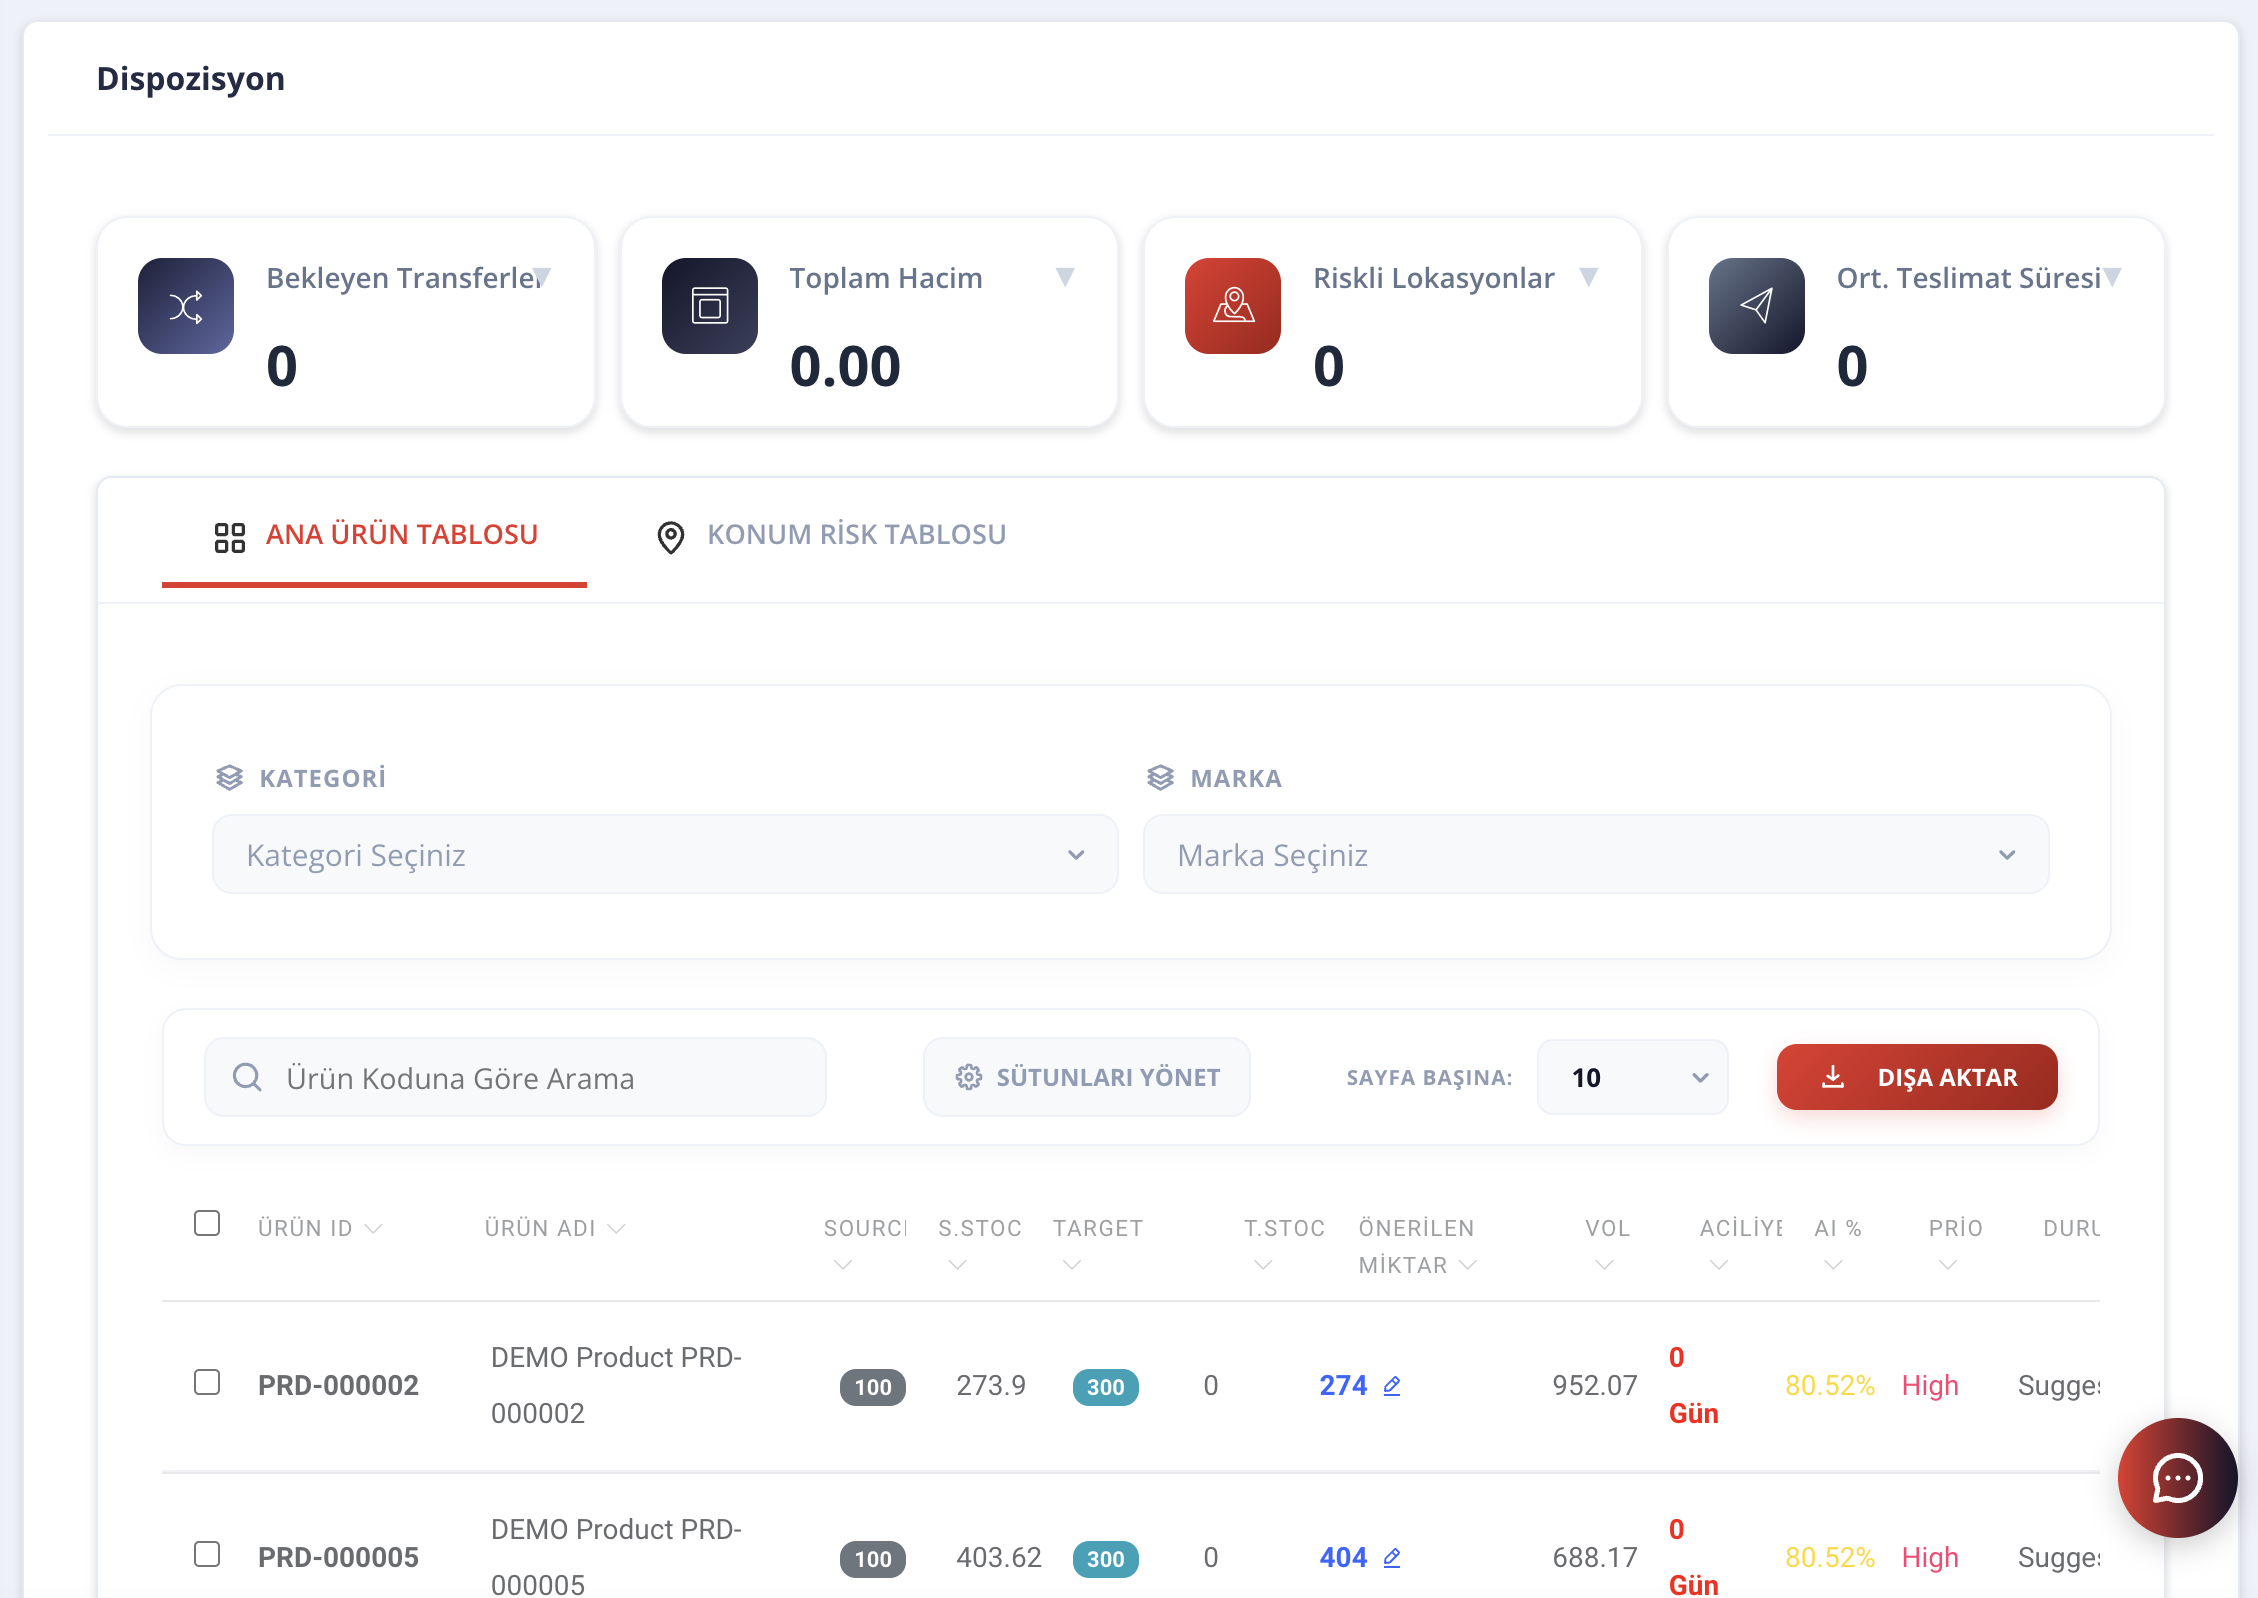
Task: Open Sütunları Yönet column manager
Action: click(x=1086, y=1077)
